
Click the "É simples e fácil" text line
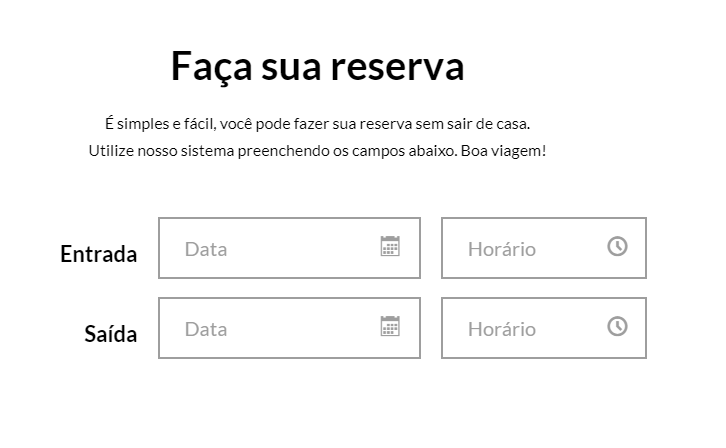click(317, 124)
